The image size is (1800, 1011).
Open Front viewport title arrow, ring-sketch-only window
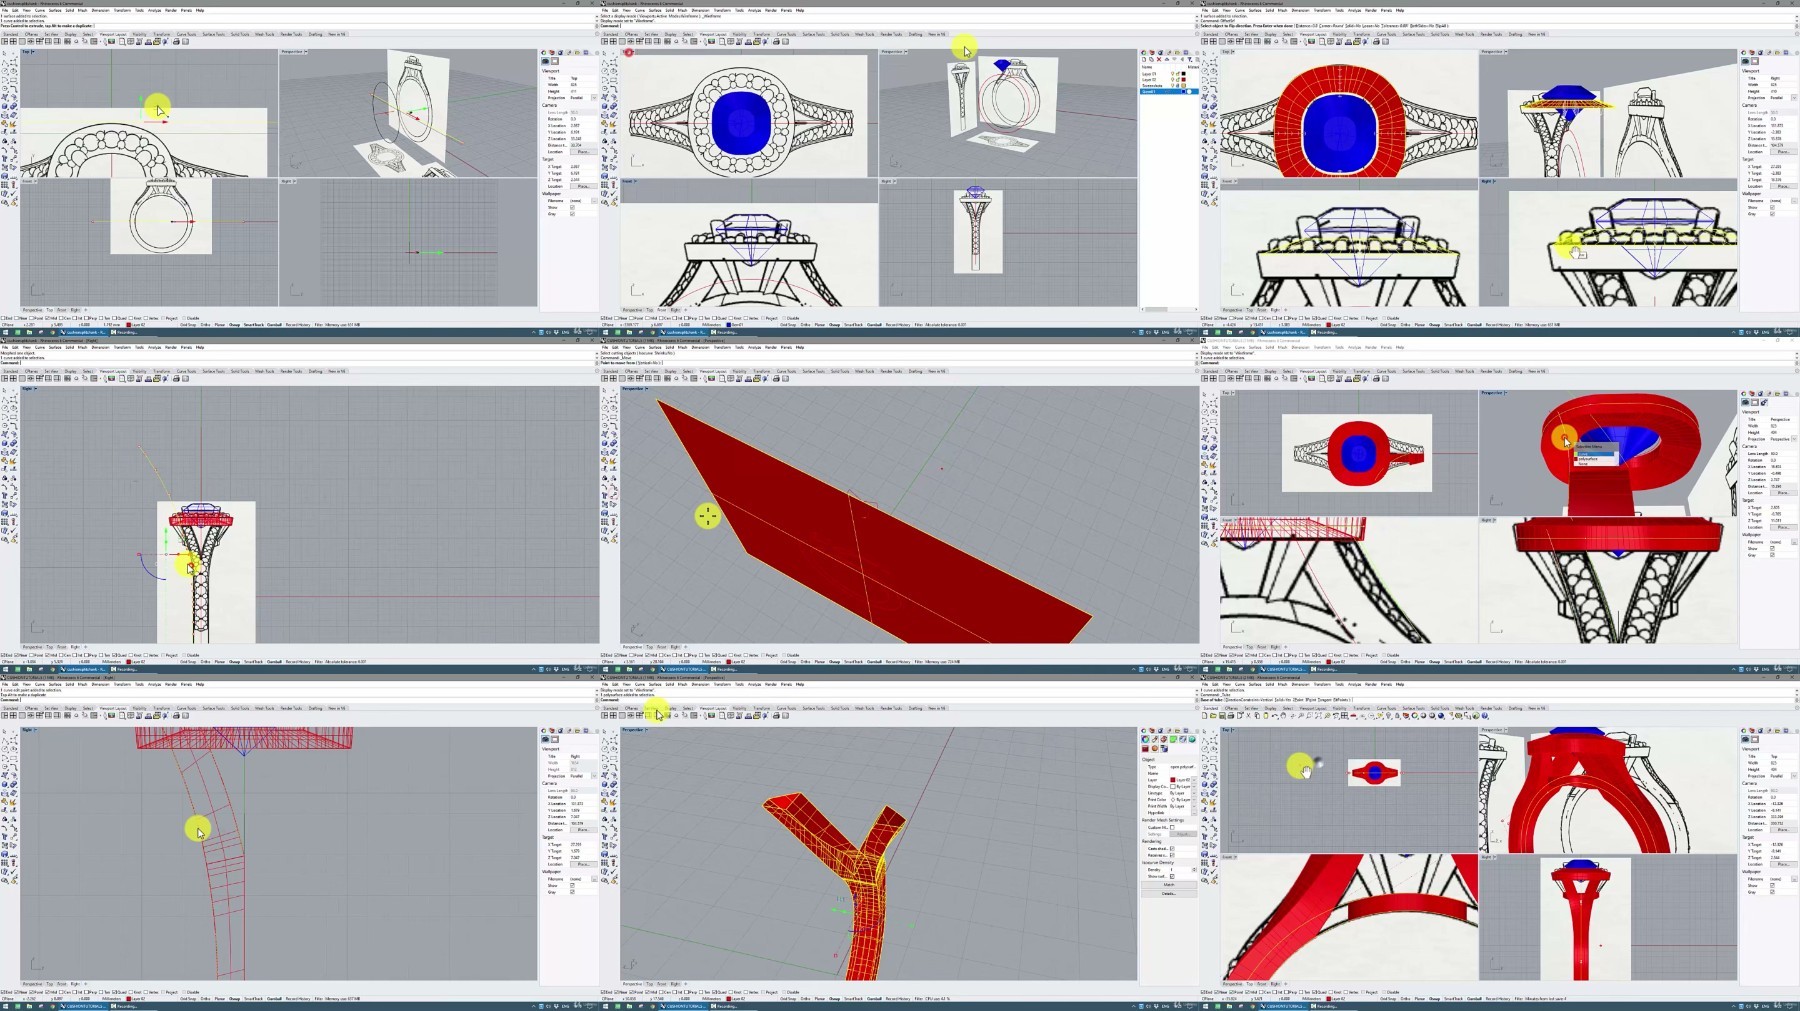[x=36, y=181]
